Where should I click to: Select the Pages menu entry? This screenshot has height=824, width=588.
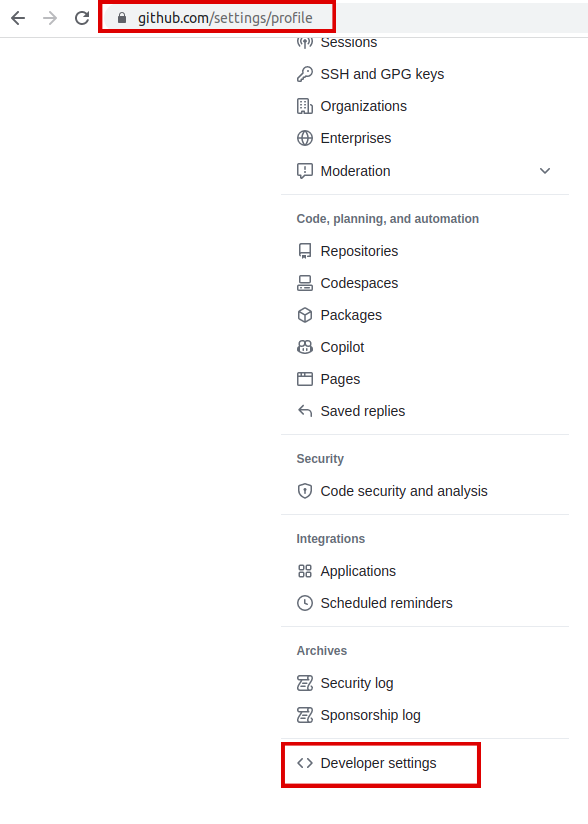pos(341,379)
